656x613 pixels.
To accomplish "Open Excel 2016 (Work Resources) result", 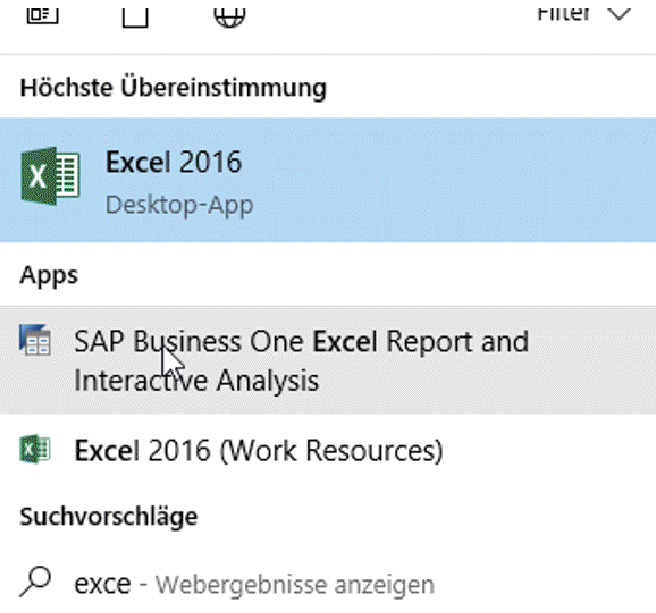I will pos(258,451).
